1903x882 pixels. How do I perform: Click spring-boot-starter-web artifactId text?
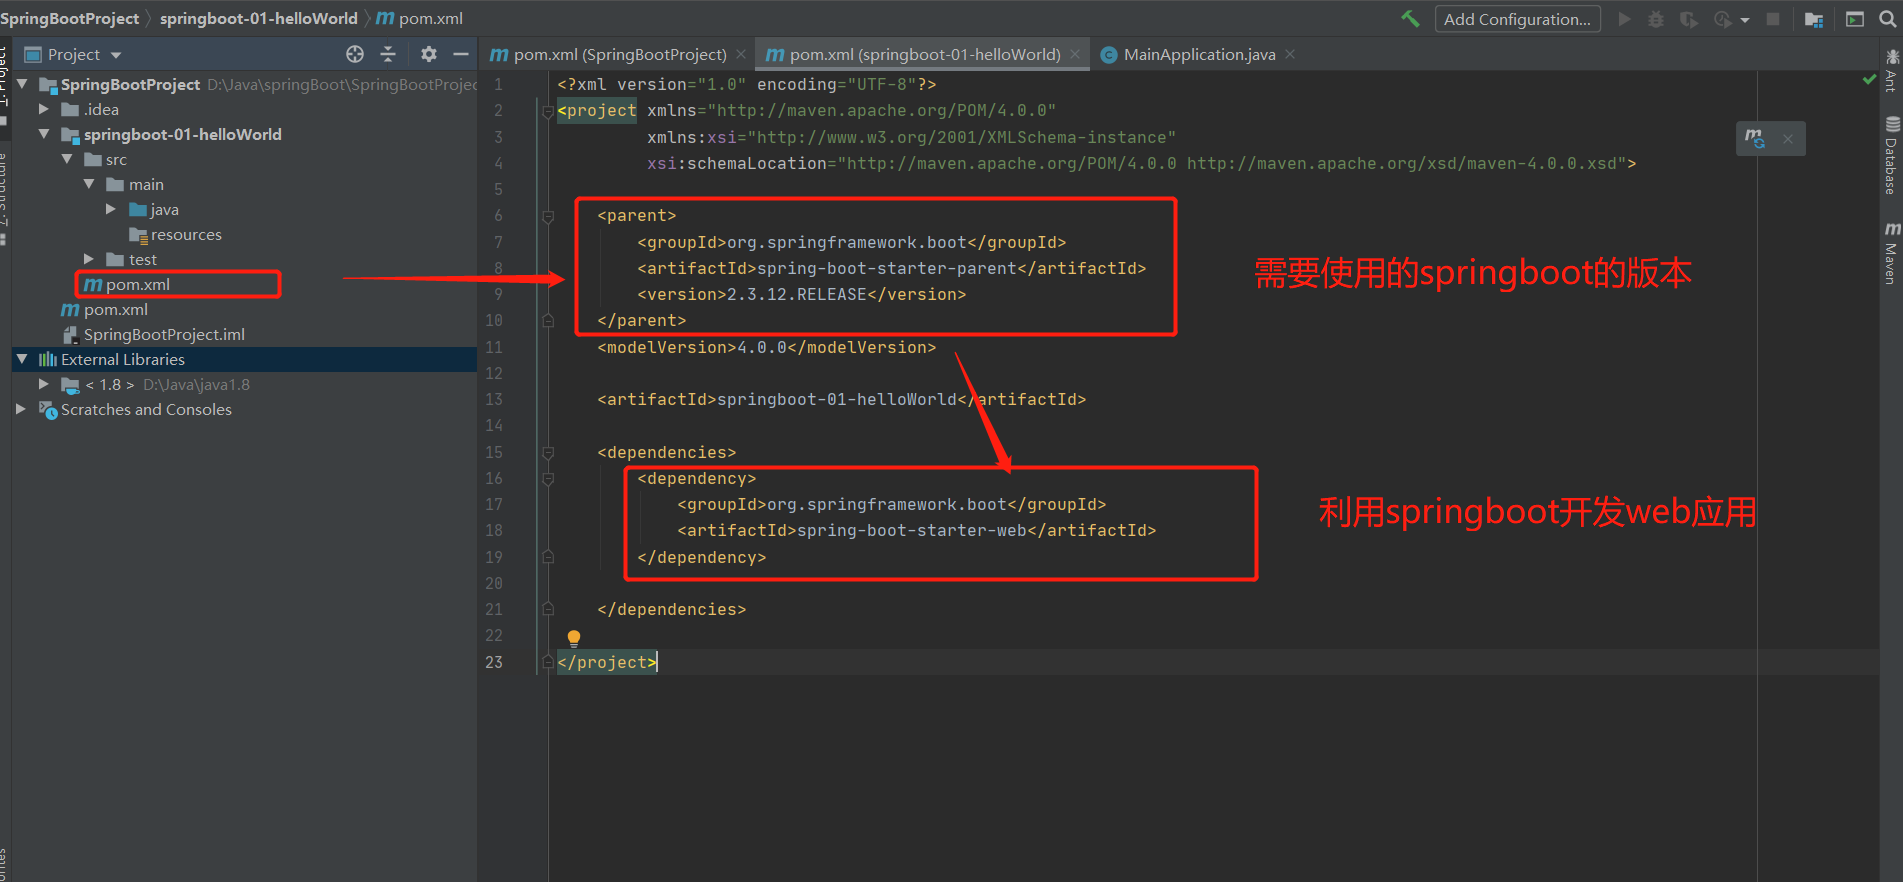click(x=912, y=531)
